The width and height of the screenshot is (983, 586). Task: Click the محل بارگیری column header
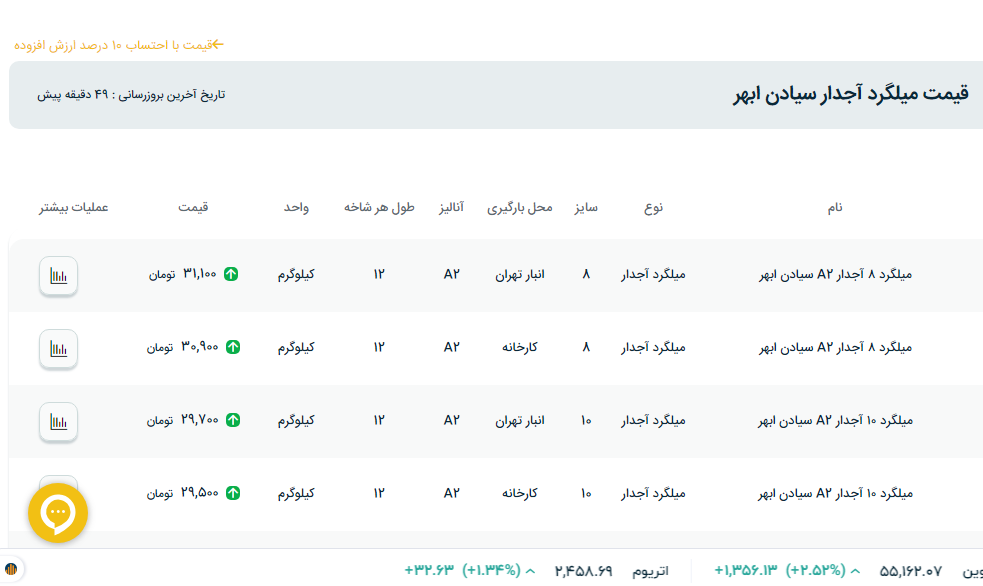(x=520, y=207)
